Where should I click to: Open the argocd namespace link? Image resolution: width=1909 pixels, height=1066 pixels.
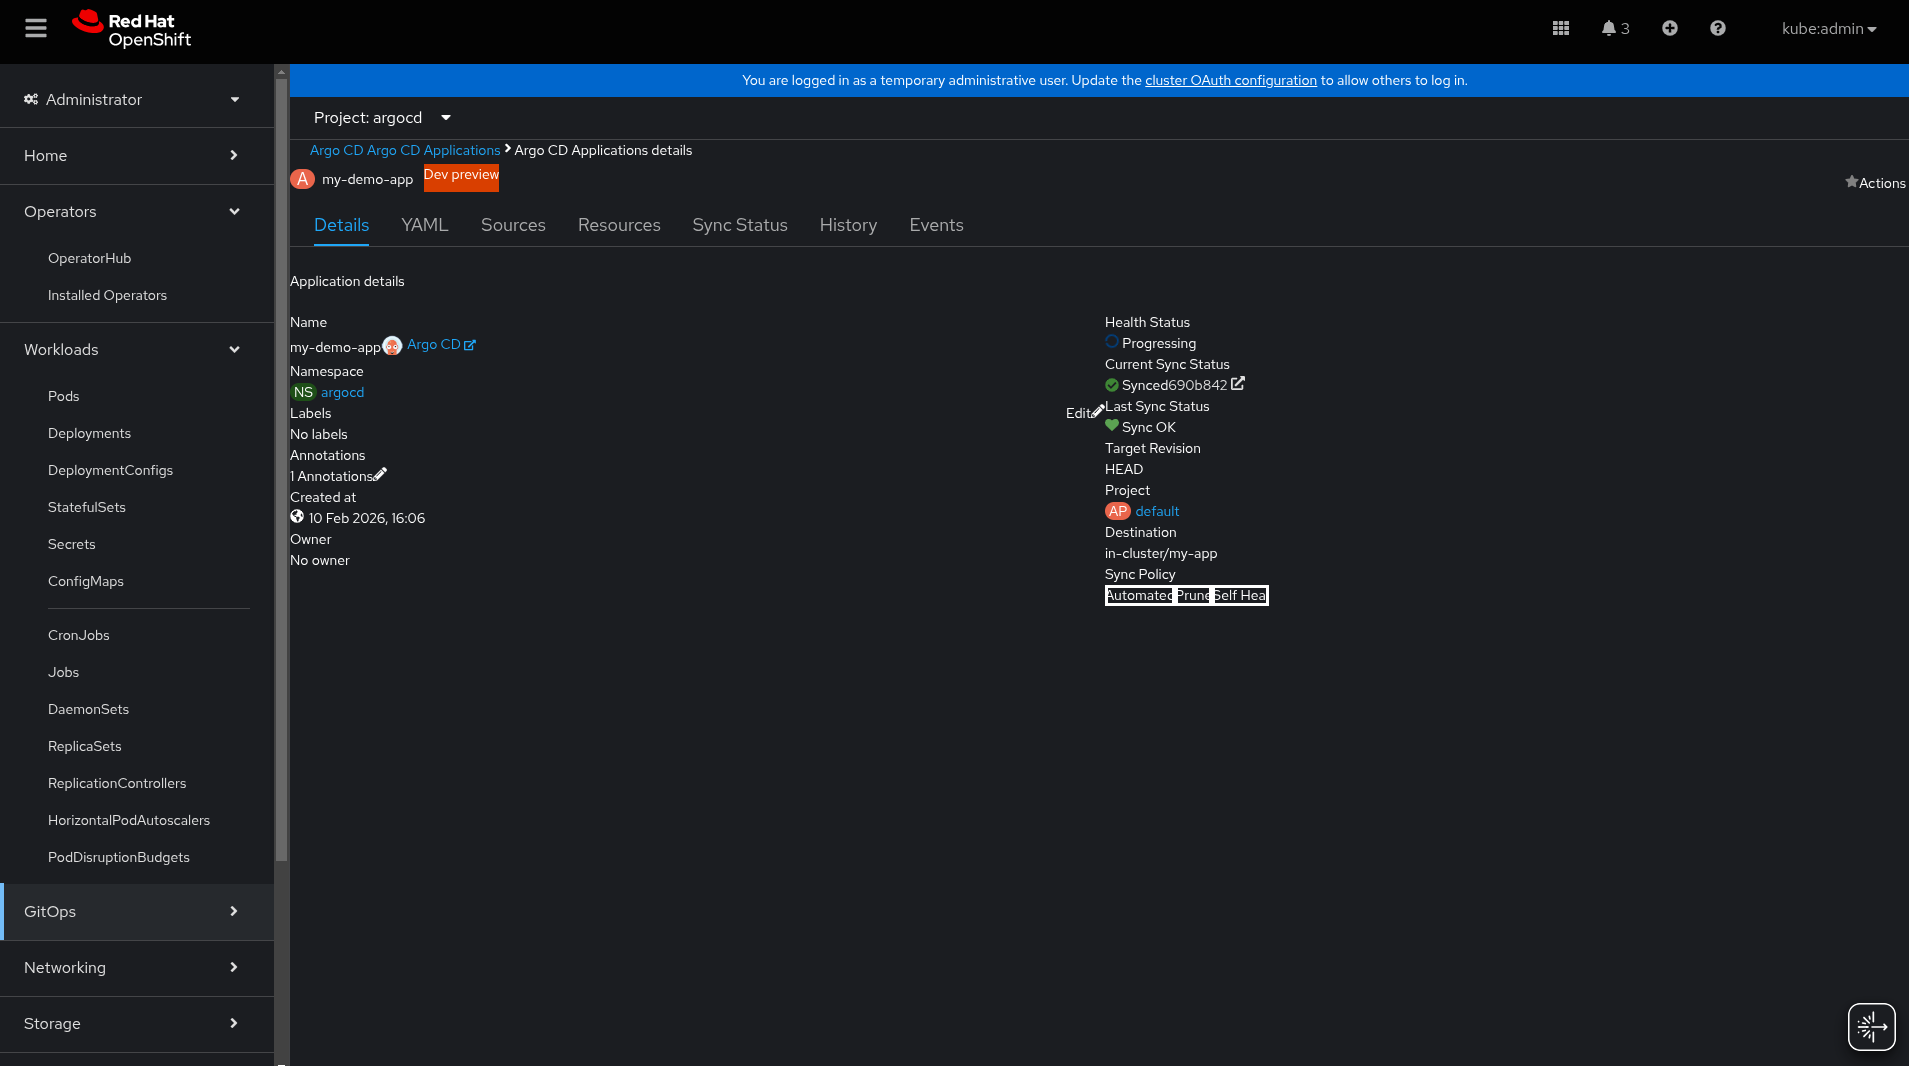tap(342, 392)
